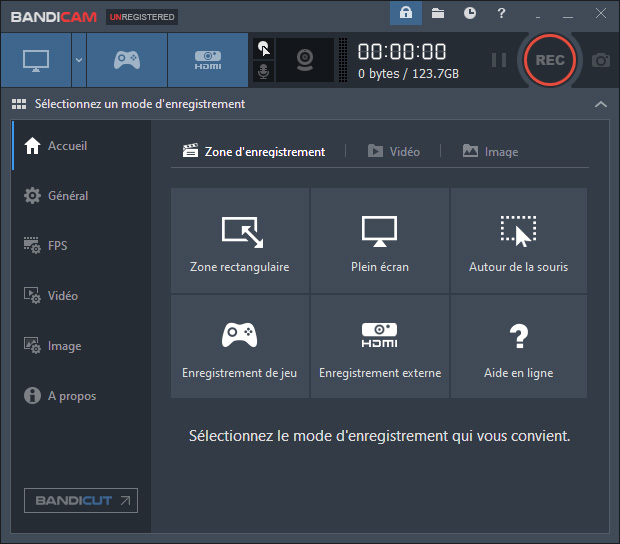Switch to the Image top tab
620x544 pixels.
click(x=490, y=151)
